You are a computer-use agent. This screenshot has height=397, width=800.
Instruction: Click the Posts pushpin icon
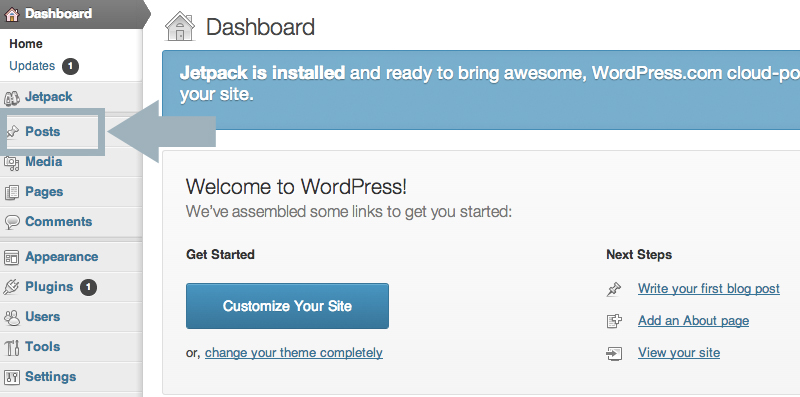[12, 132]
